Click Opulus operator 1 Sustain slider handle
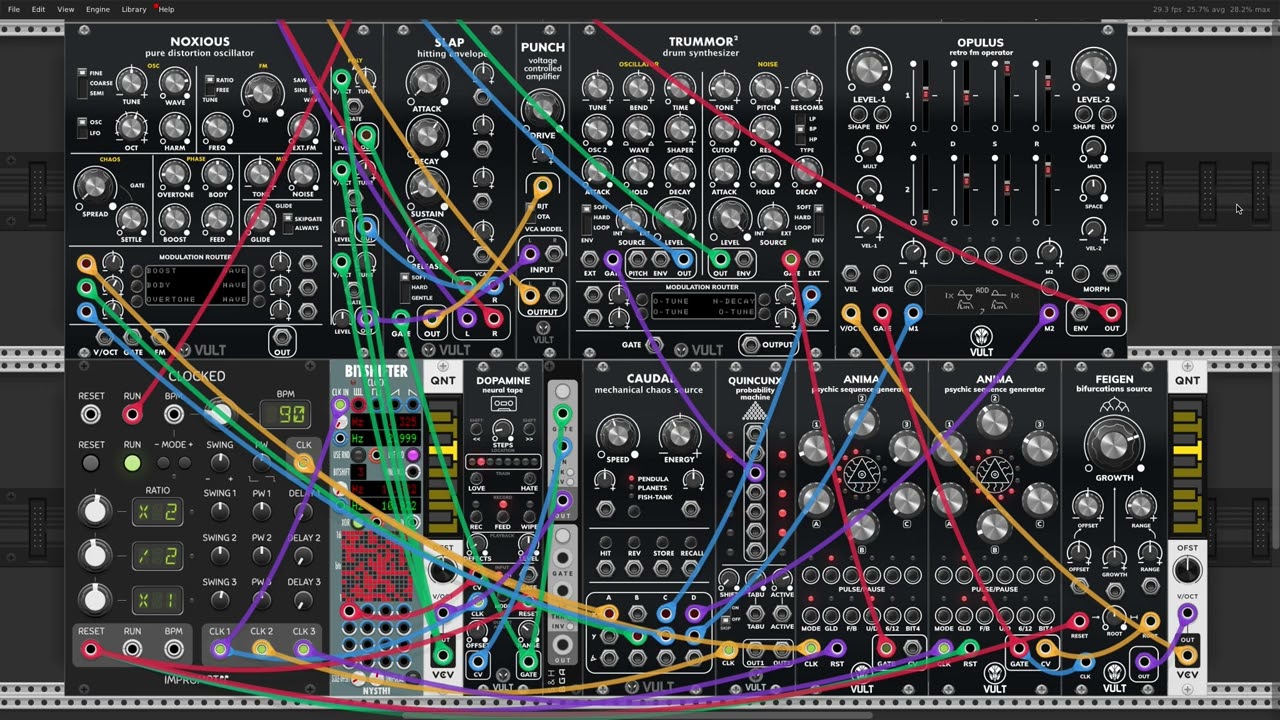The height and width of the screenshot is (720, 1280). 1009,70
